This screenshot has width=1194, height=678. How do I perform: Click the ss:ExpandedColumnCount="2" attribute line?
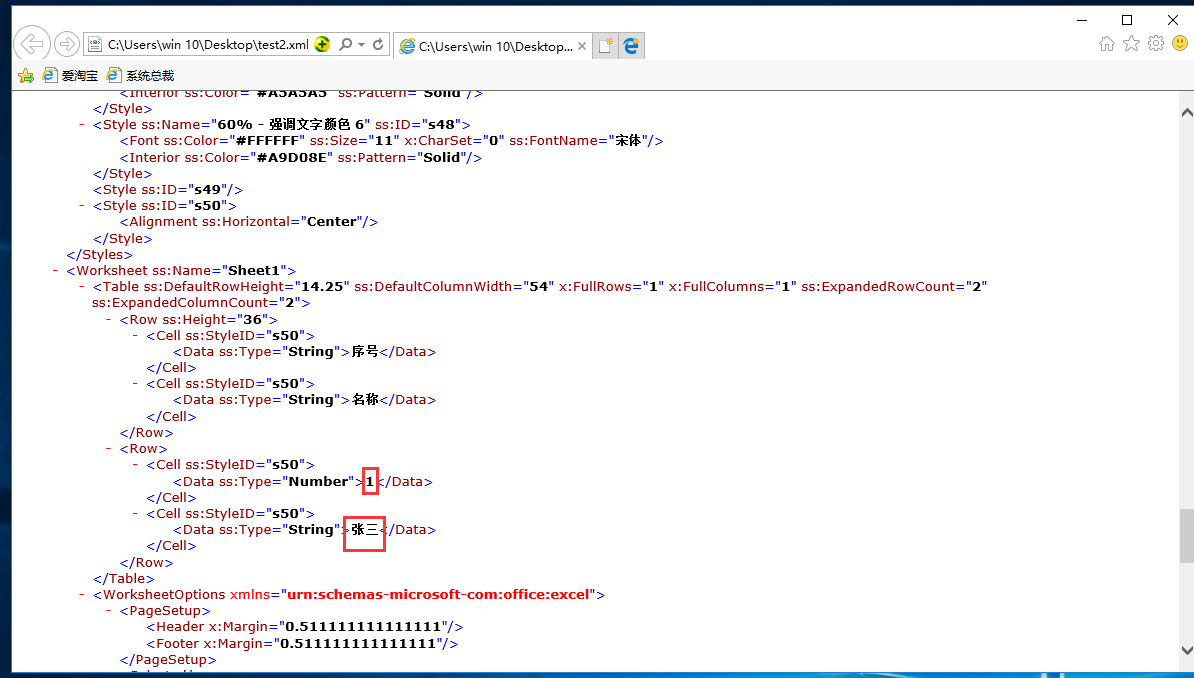201,303
